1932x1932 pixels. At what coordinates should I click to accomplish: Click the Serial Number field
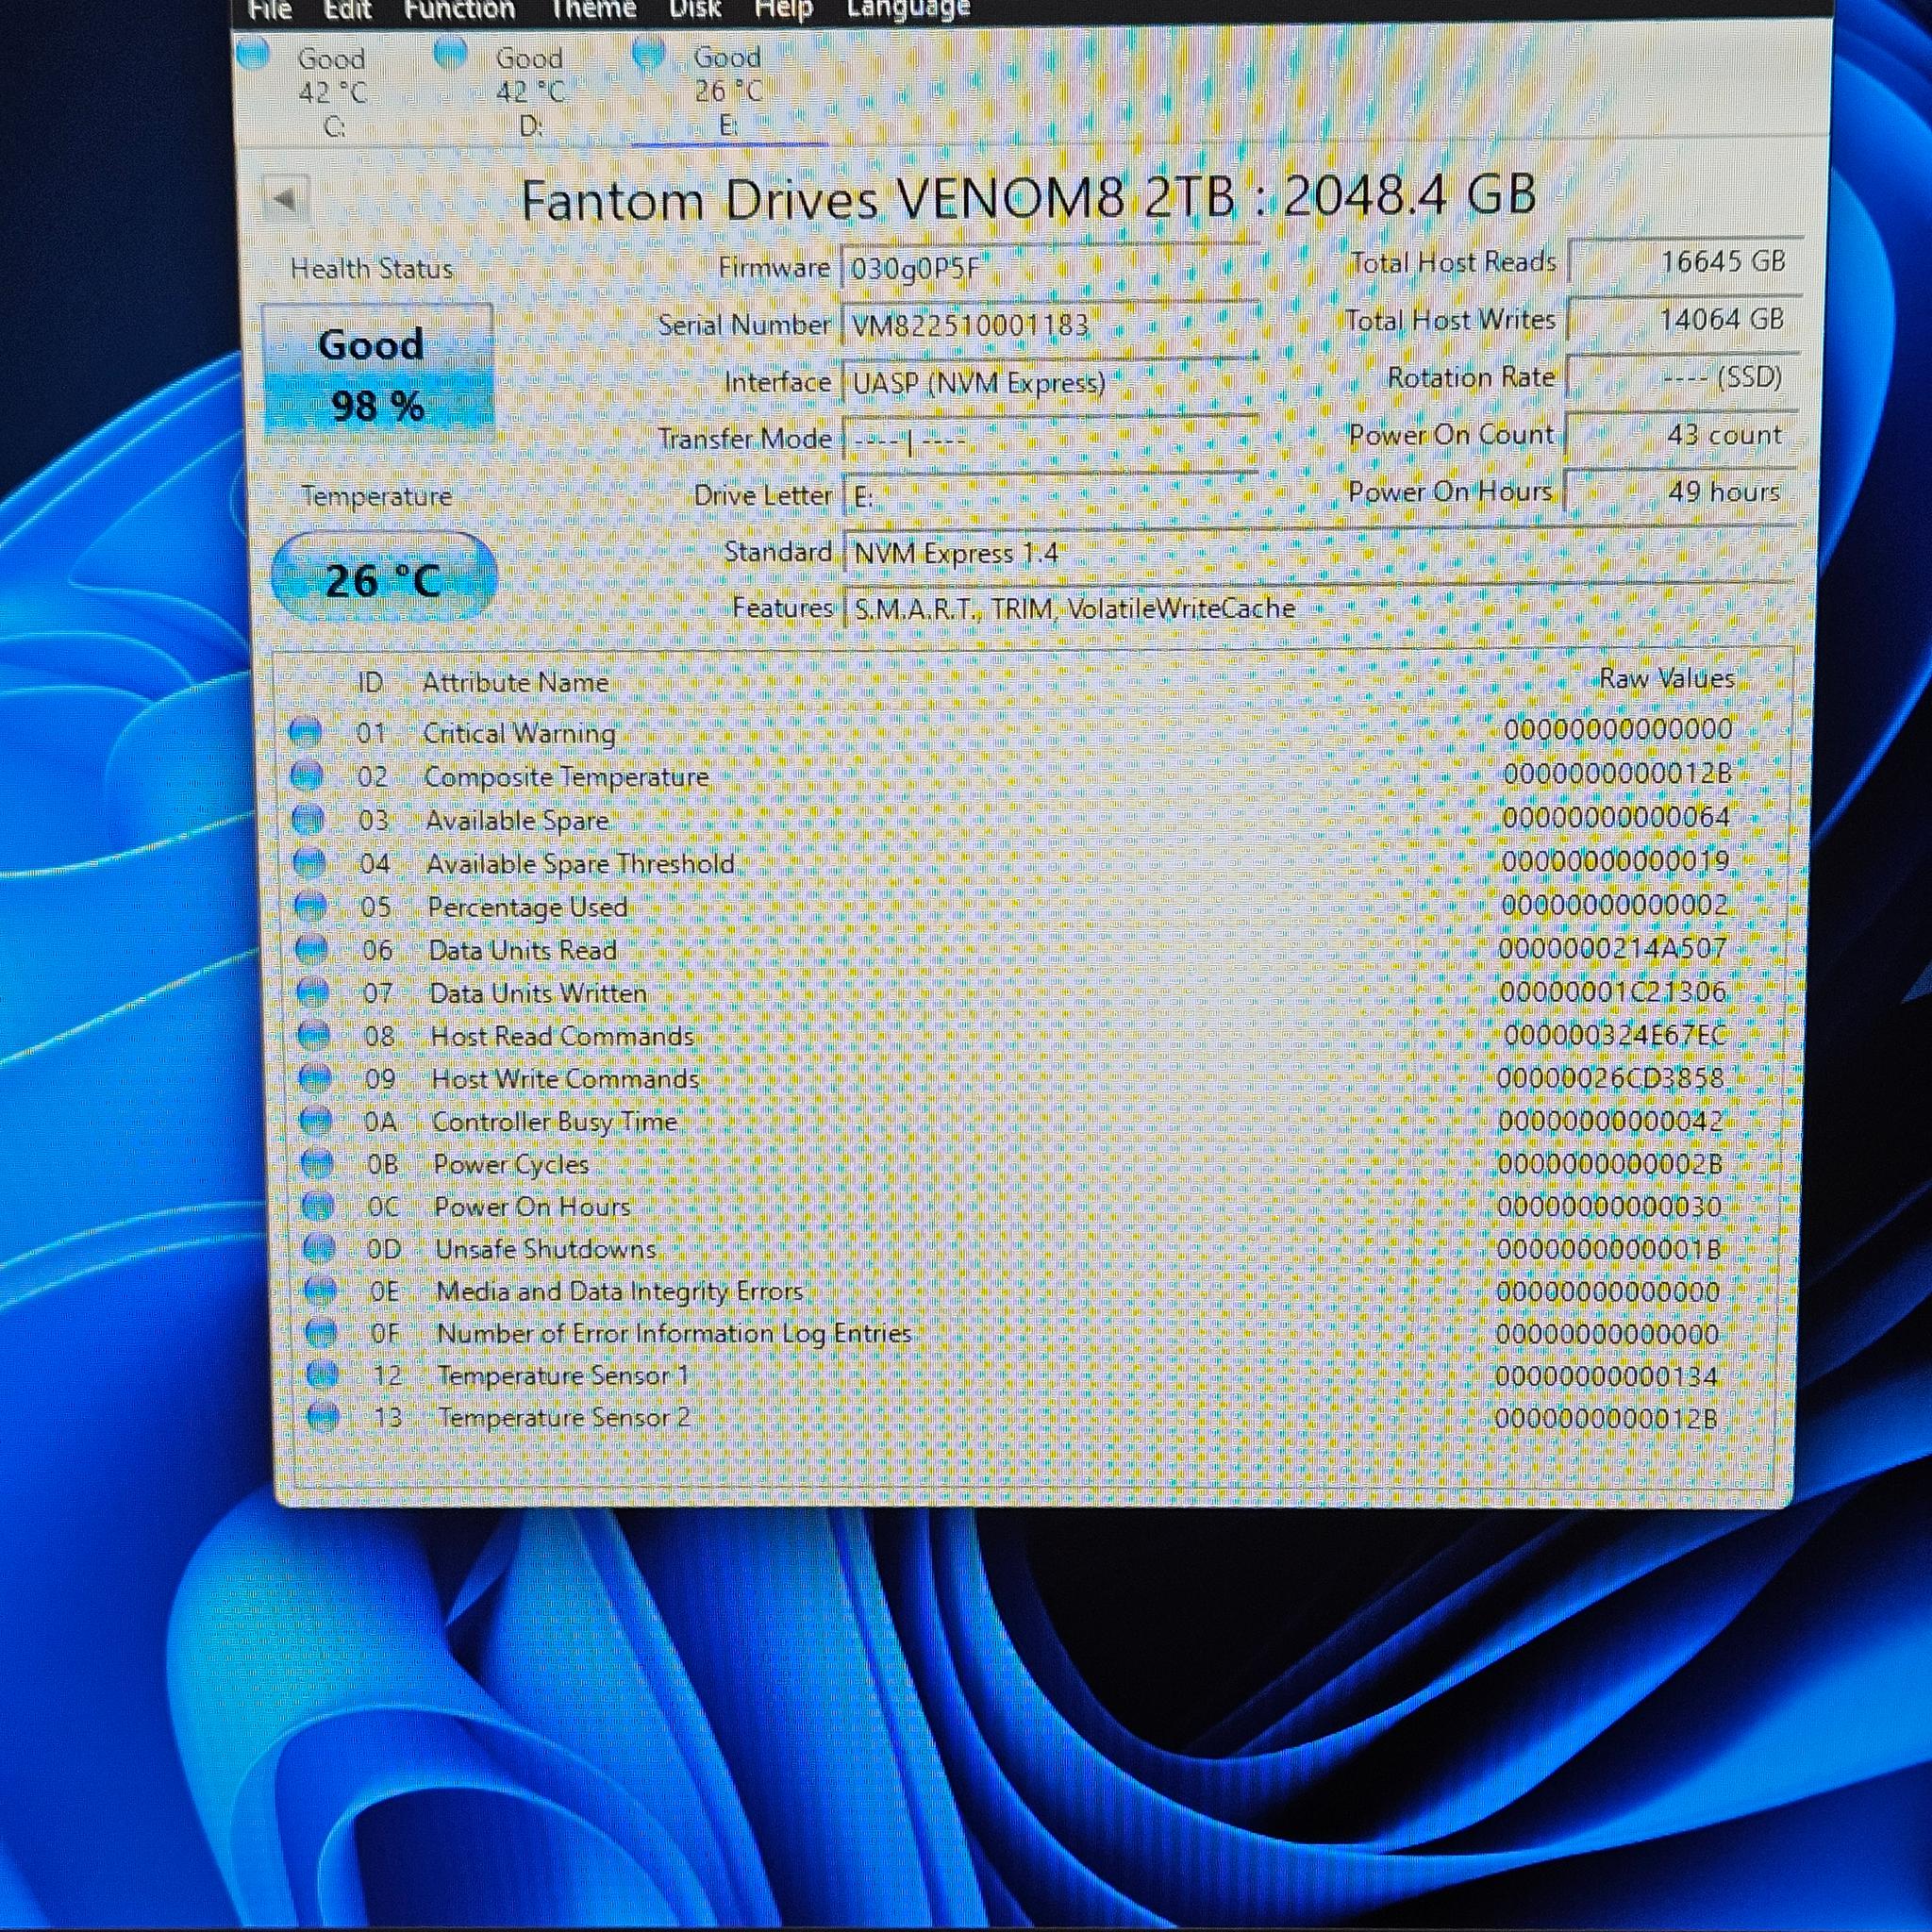click(1049, 326)
